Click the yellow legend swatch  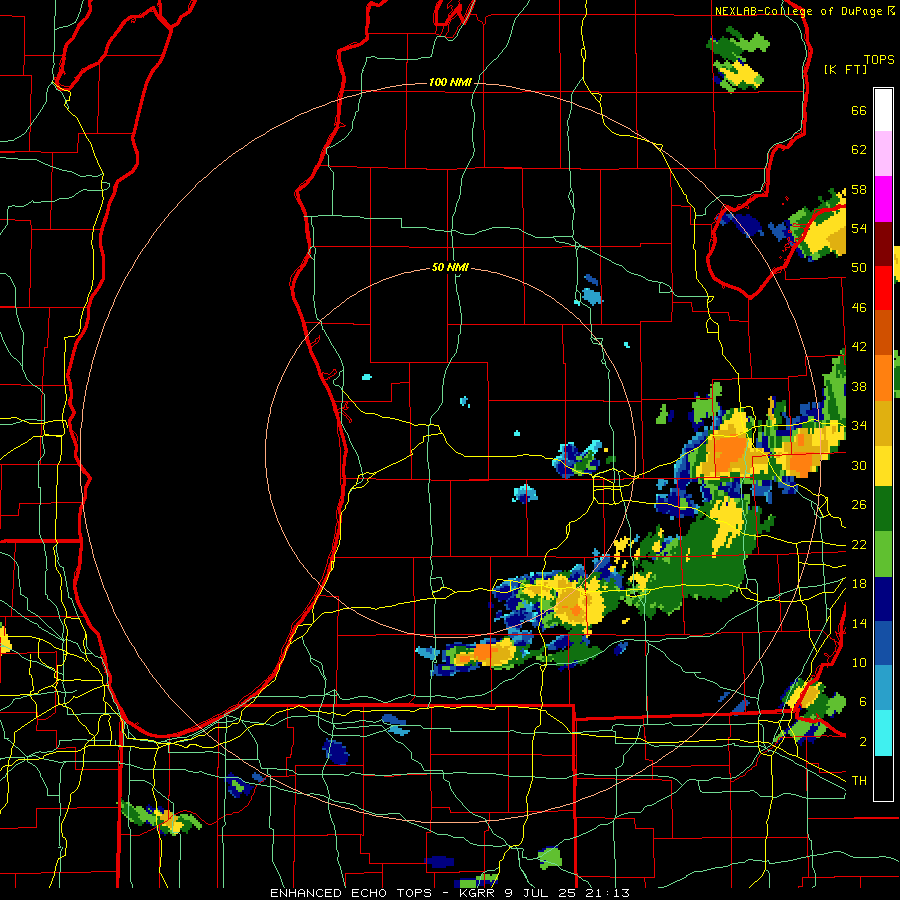point(883,466)
